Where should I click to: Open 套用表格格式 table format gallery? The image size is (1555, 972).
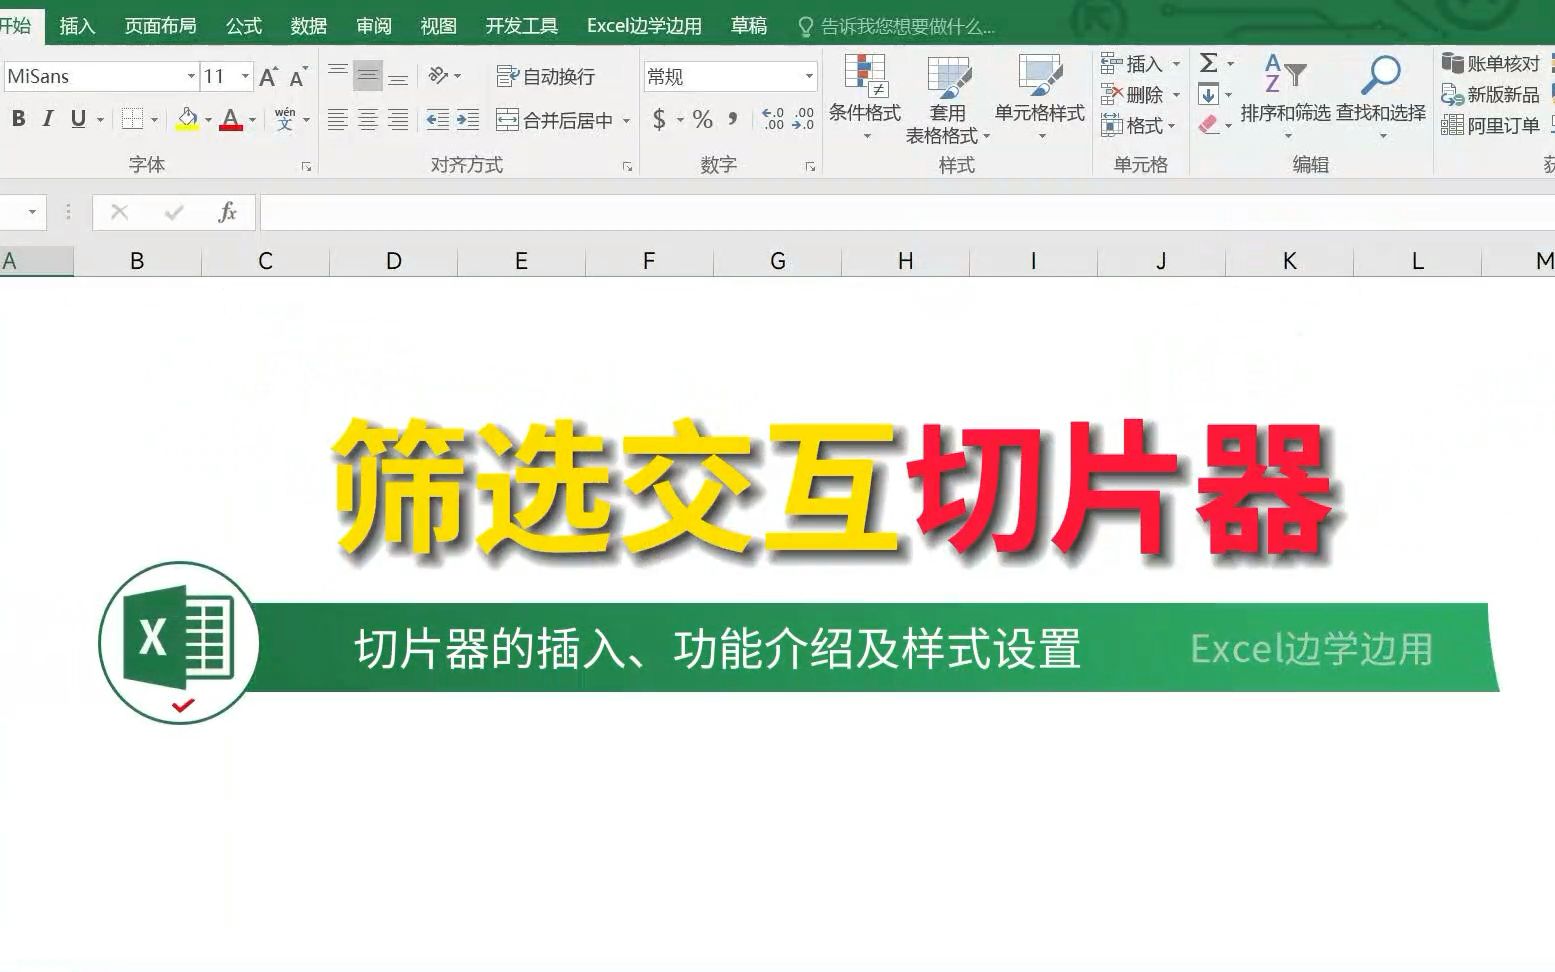click(947, 99)
